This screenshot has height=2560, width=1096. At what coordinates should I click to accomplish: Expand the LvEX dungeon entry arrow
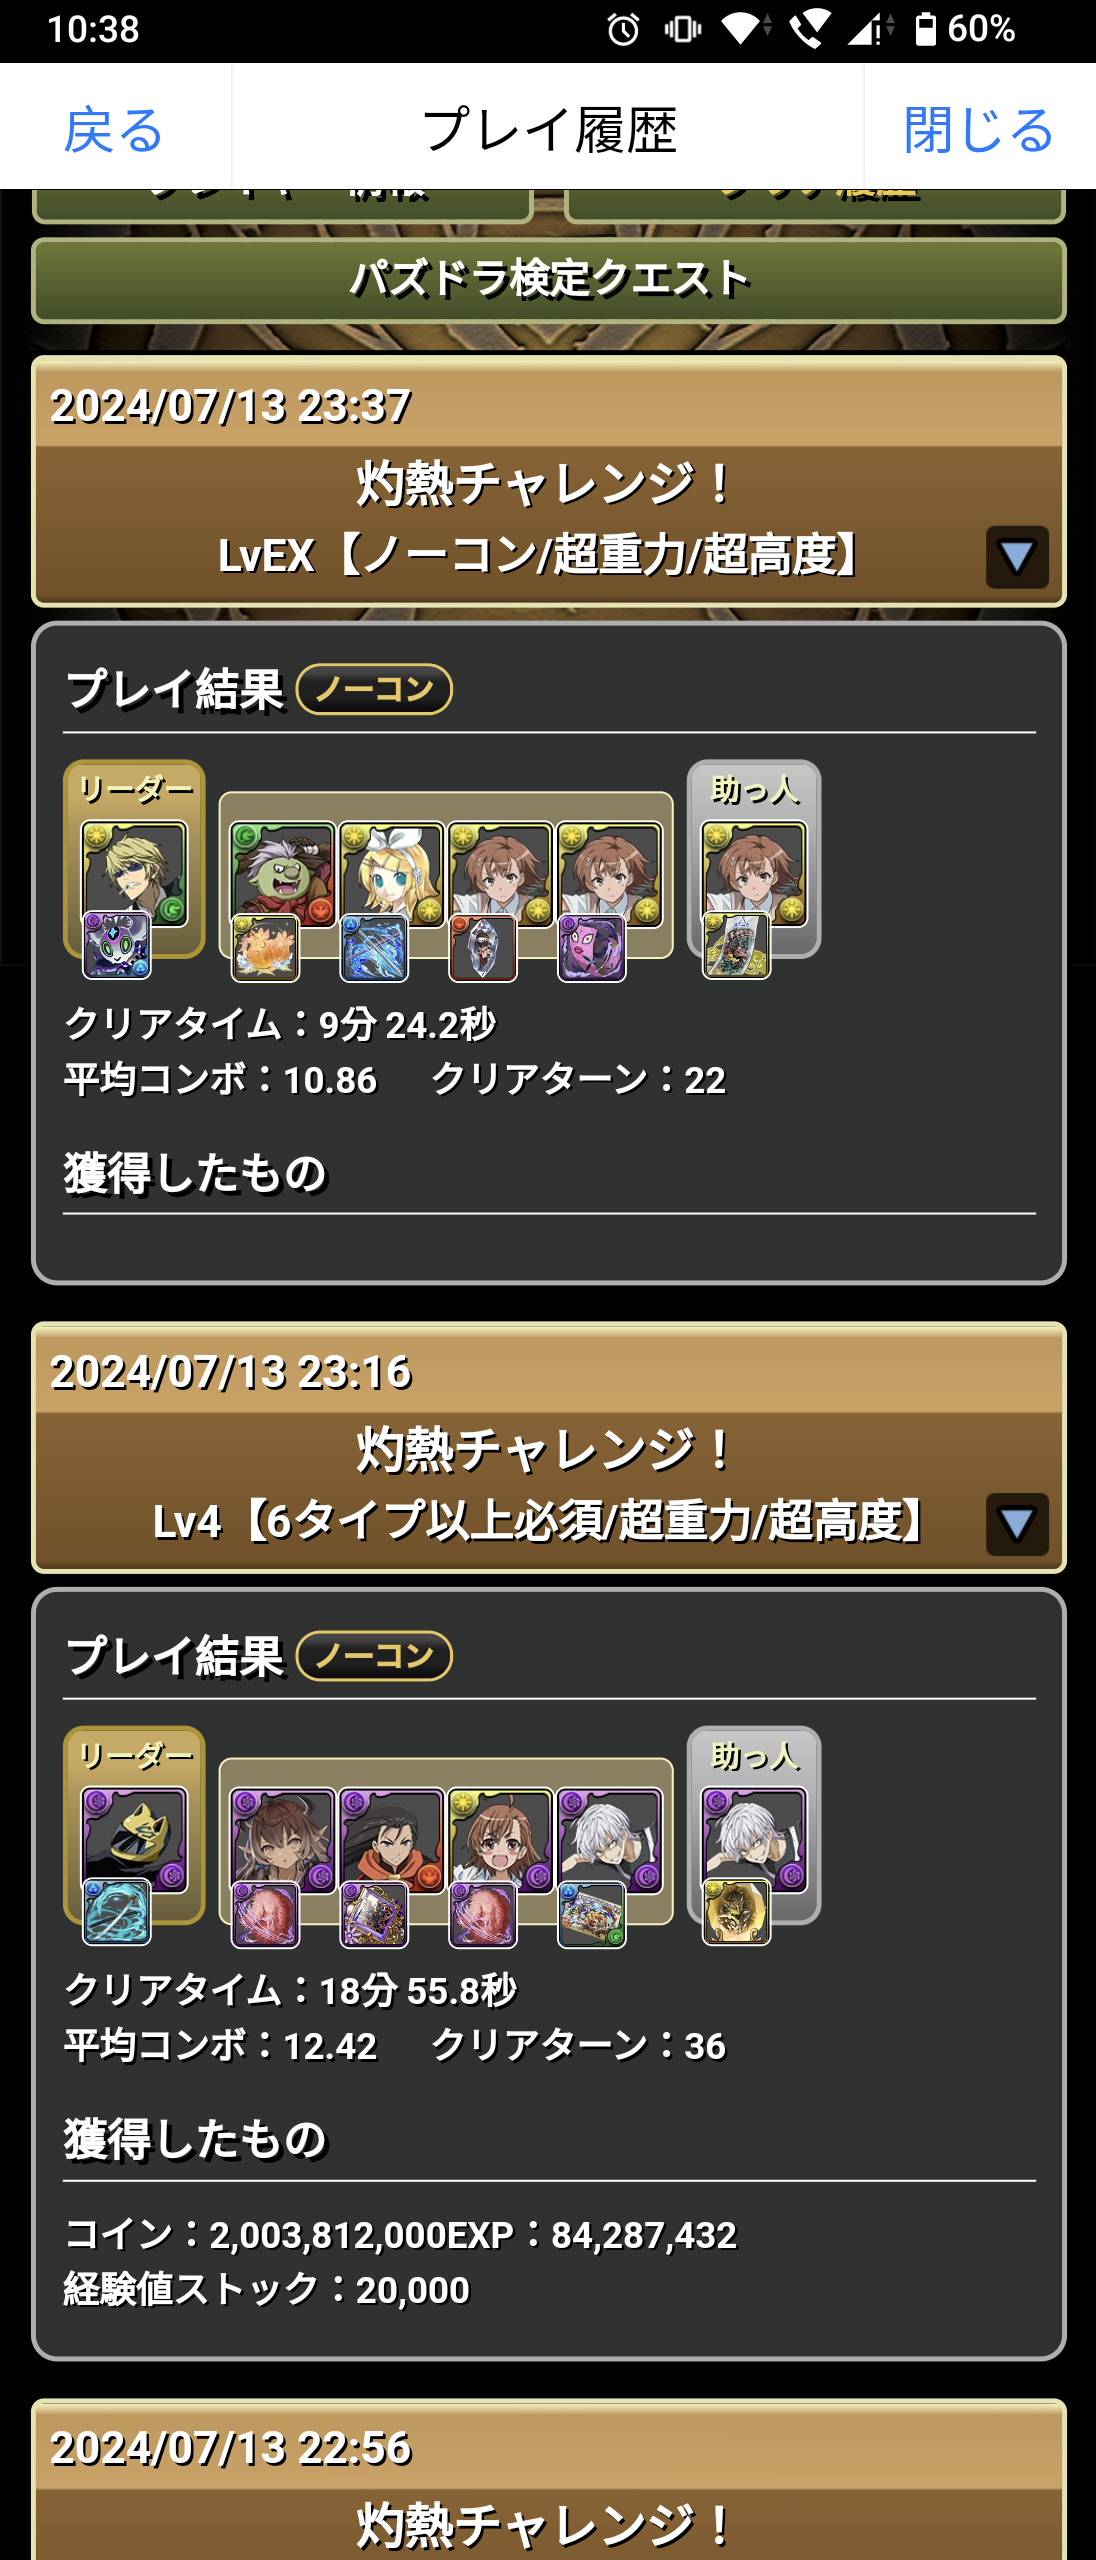(x=1017, y=557)
